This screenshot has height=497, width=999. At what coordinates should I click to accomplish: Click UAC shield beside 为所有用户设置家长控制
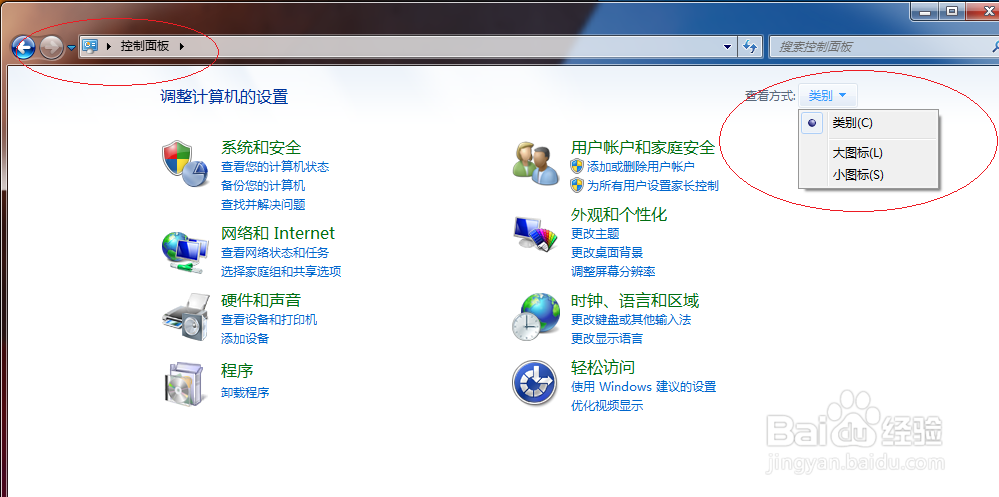[577, 185]
